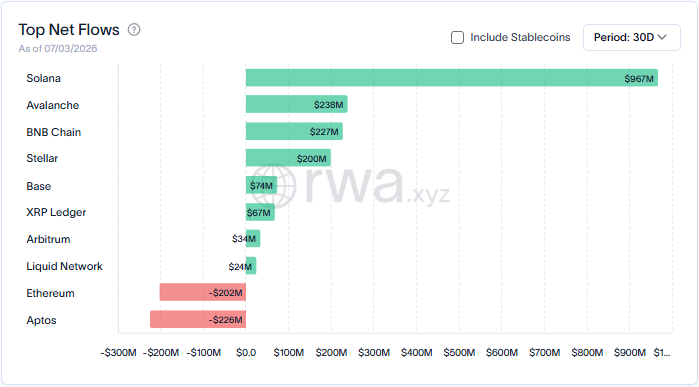699x387 pixels.
Task: Enable the Include Stablecoins checkbox
Action: point(457,37)
